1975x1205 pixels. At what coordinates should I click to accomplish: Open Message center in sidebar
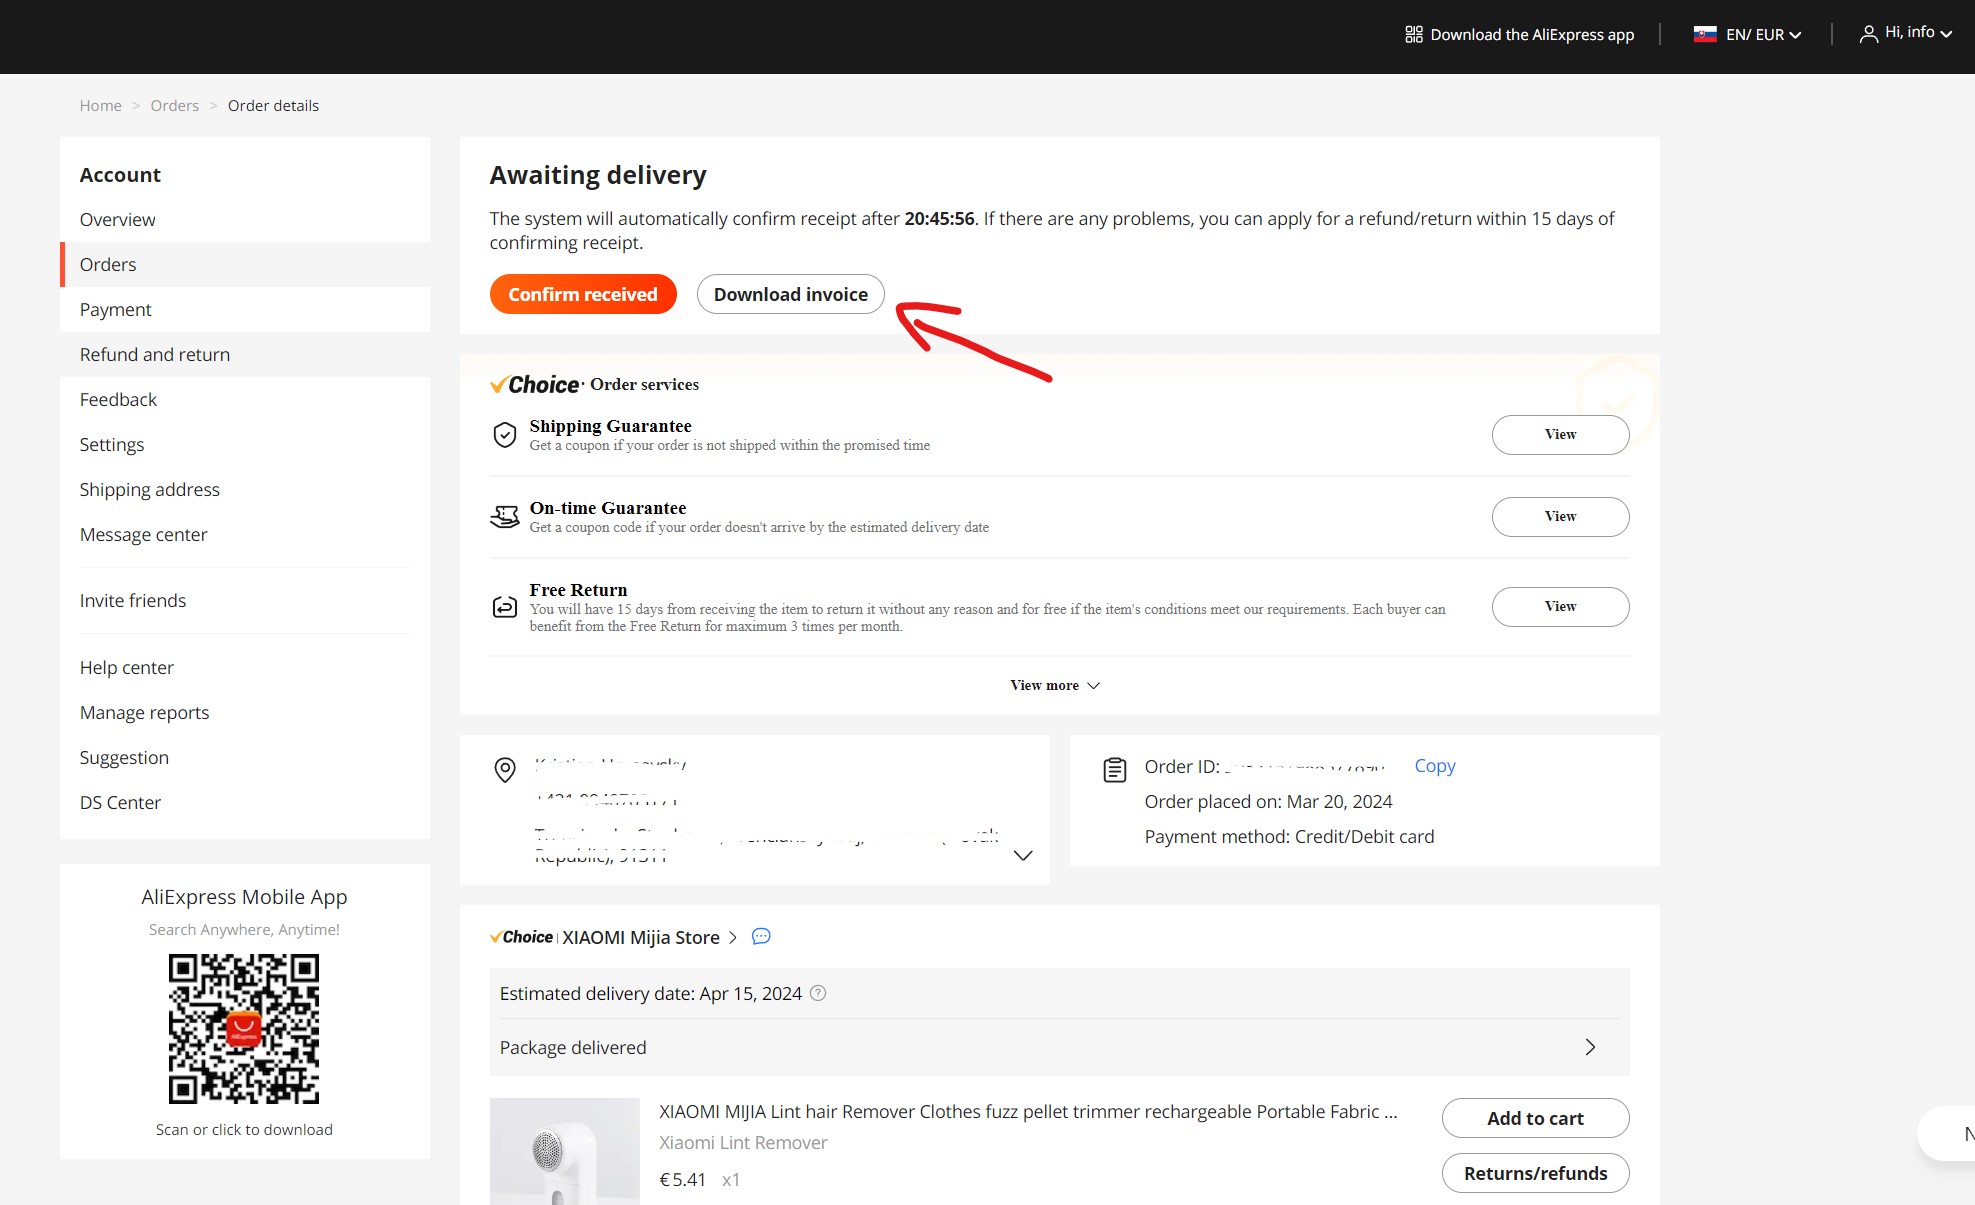coord(245,535)
